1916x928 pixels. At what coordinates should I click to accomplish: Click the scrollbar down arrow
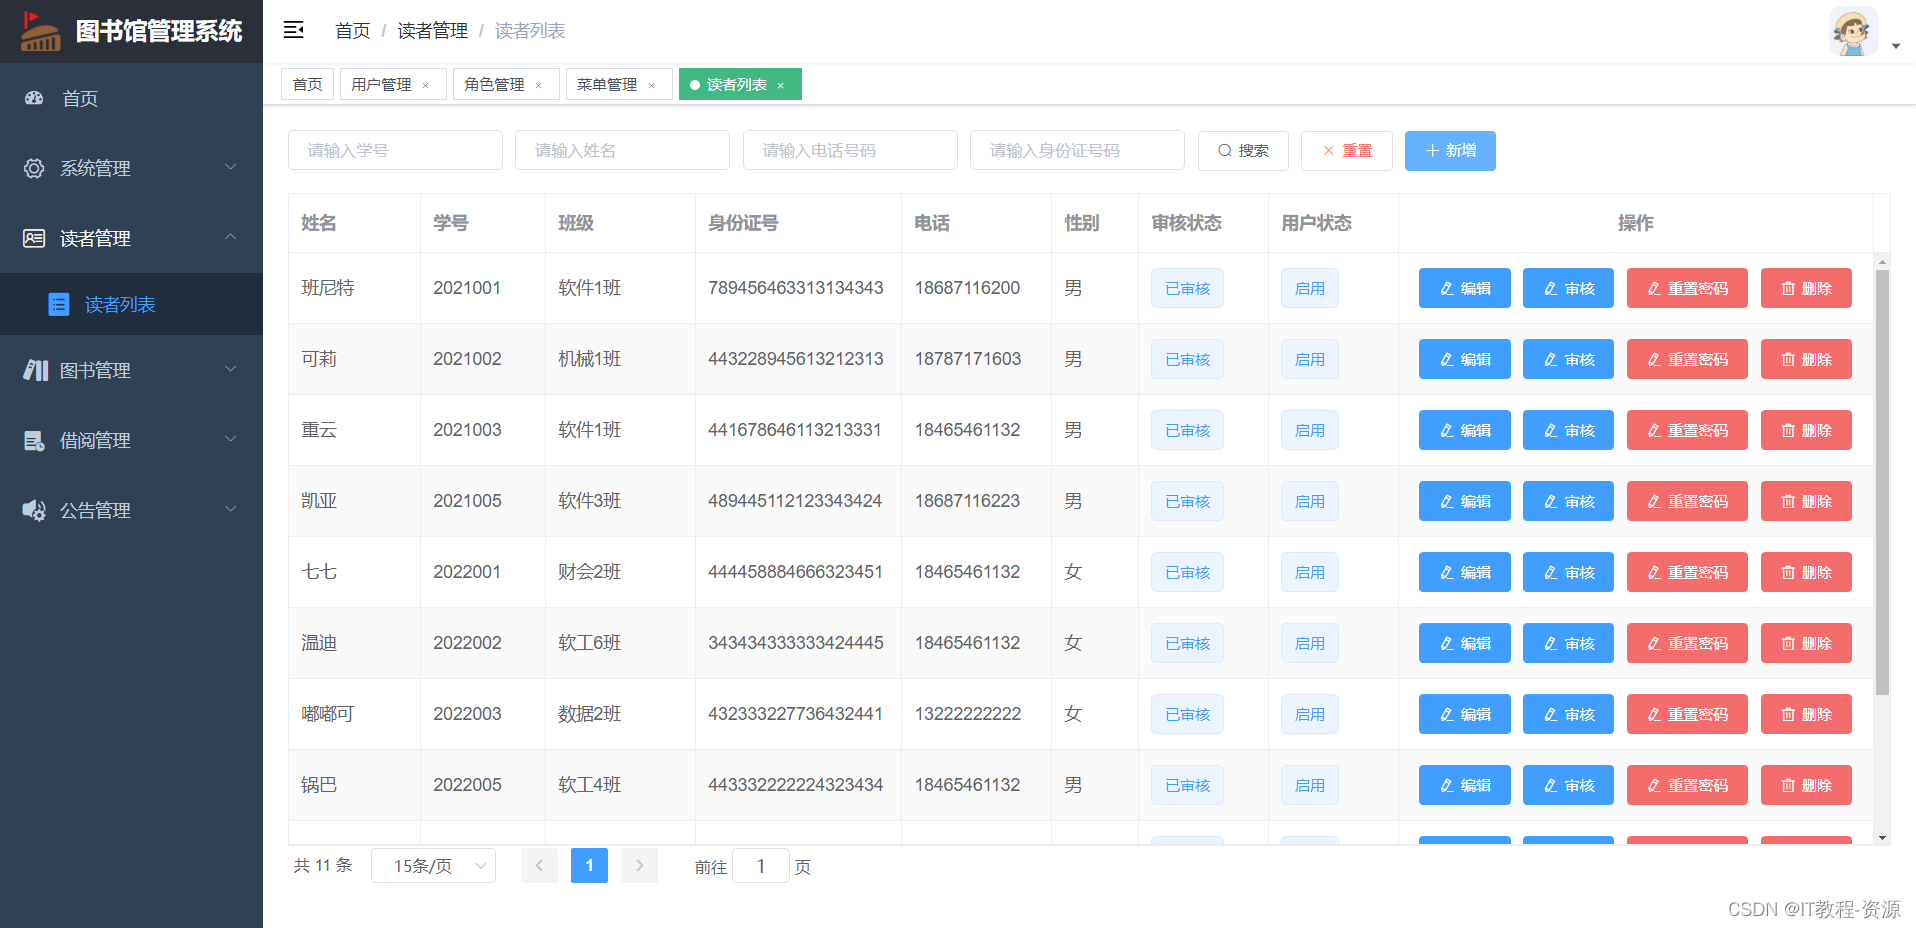pos(1882,838)
